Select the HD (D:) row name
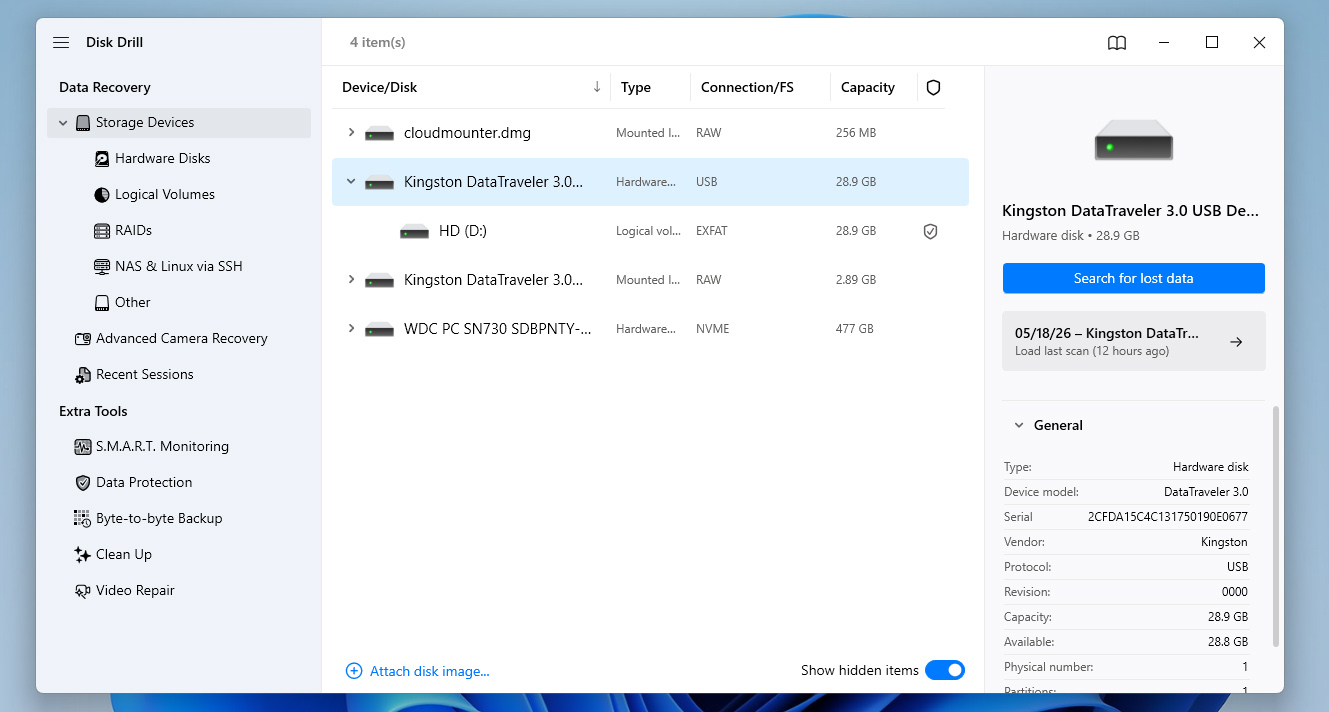The height and width of the screenshot is (712, 1329). coord(463,230)
